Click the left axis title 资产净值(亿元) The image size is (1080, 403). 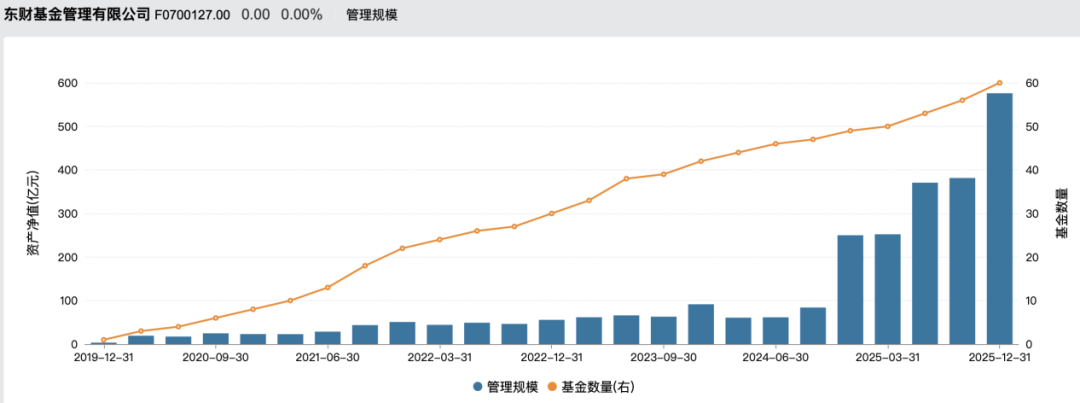[x=33, y=214]
